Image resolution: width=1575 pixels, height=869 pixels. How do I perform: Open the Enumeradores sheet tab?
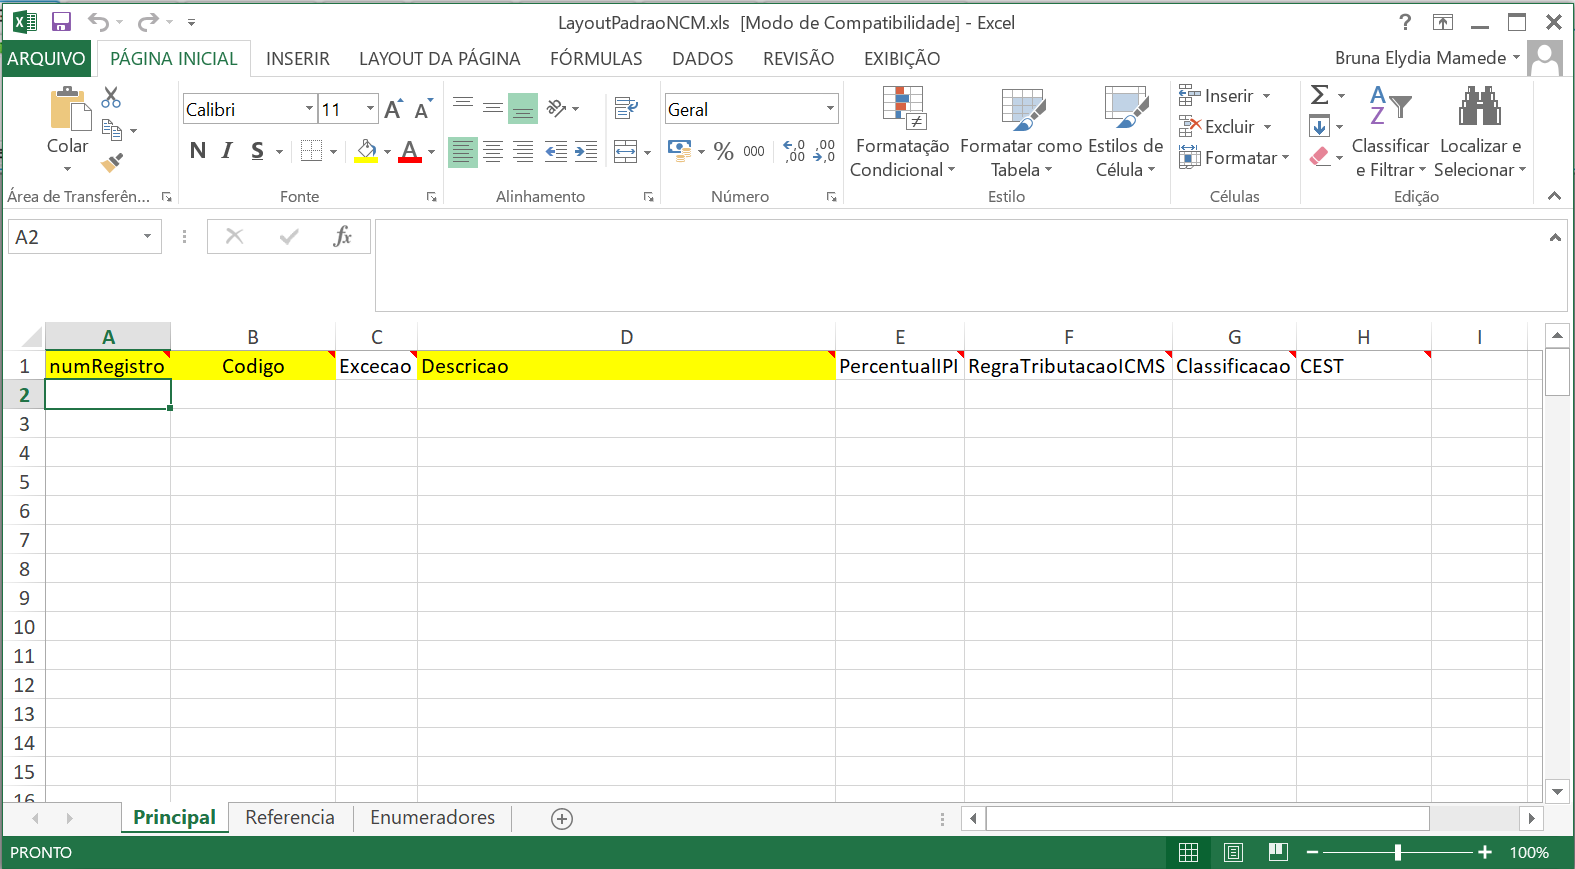click(432, 818)
